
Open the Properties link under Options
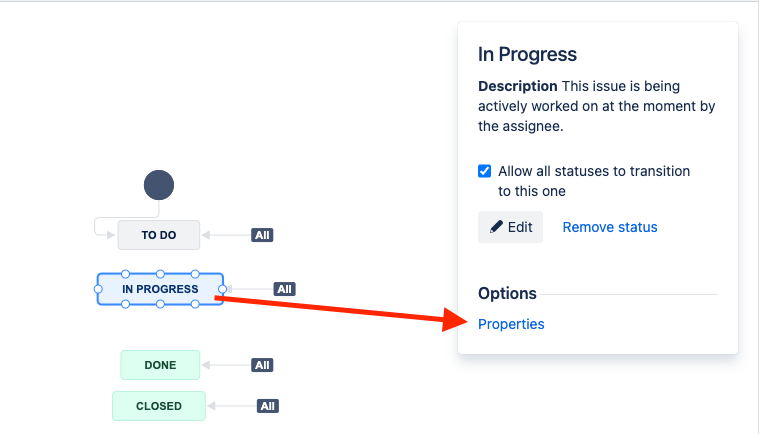pos(511,324)
